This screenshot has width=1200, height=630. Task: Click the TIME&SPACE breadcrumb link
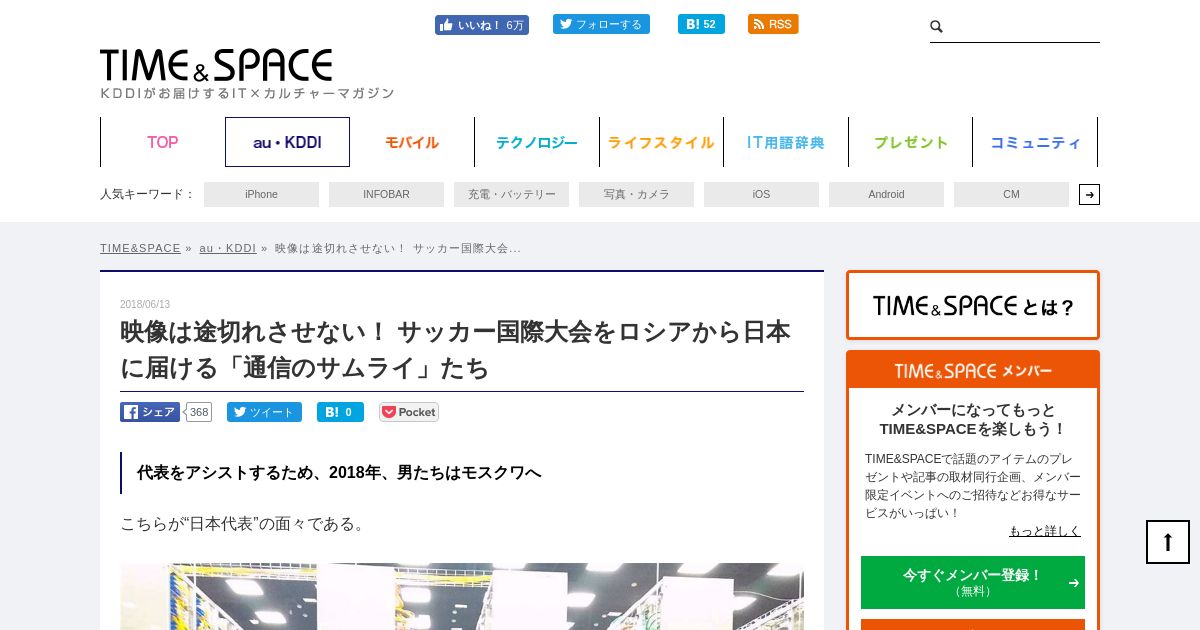click(140, 248)
